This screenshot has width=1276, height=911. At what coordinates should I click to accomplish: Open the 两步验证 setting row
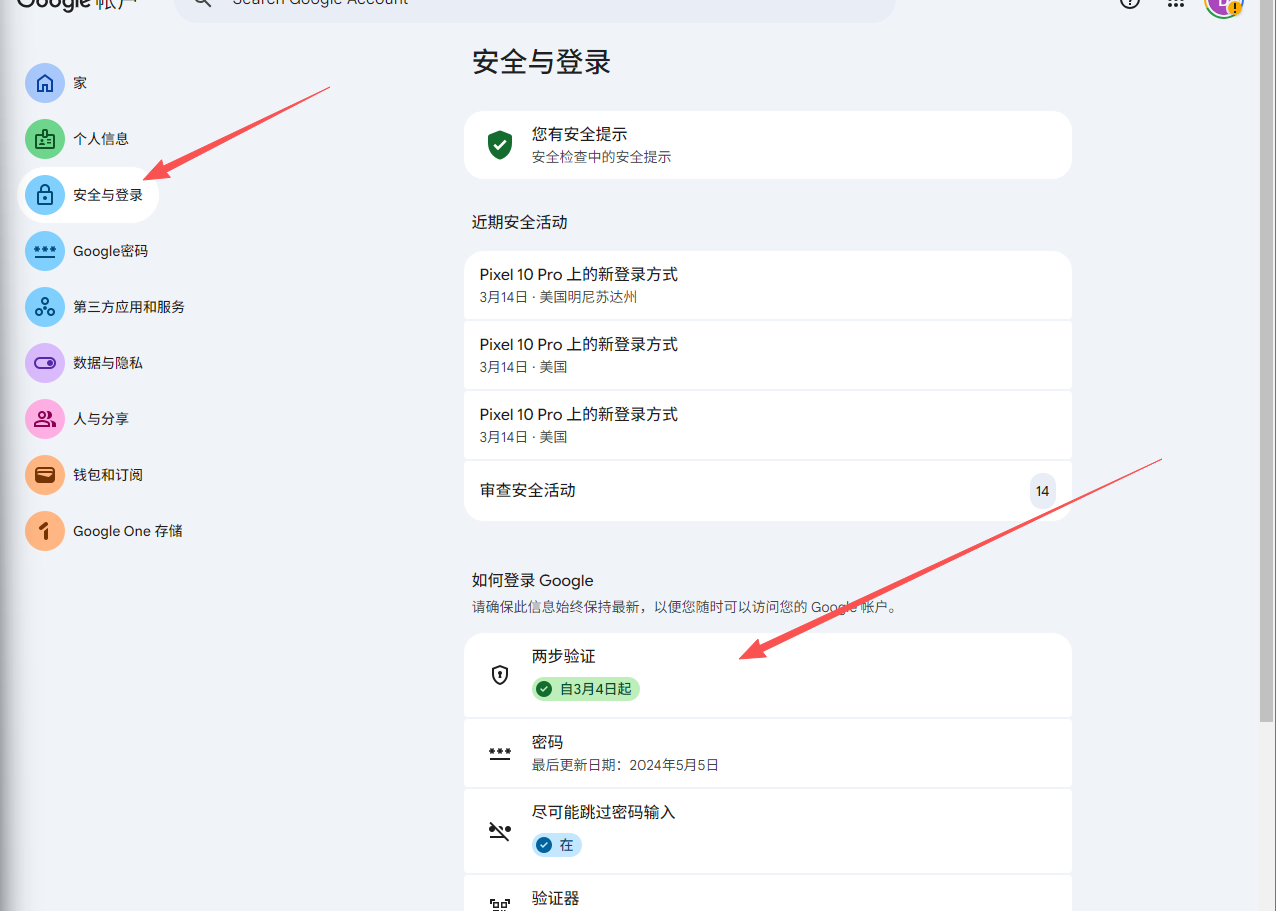pyautogui.click(x=767, y=674)
